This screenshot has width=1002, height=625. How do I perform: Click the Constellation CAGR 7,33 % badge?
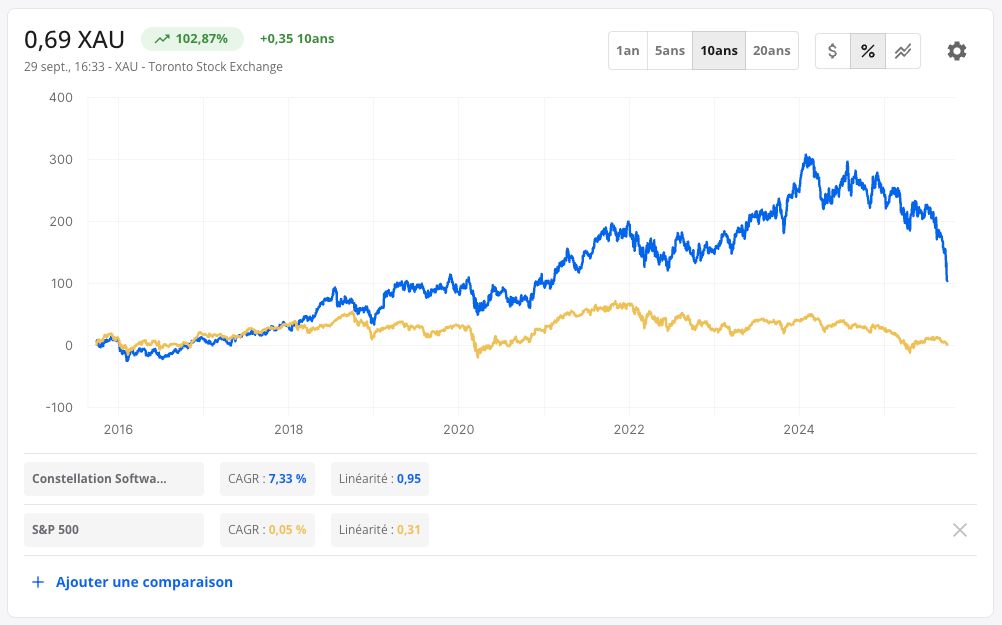[267, 479]
